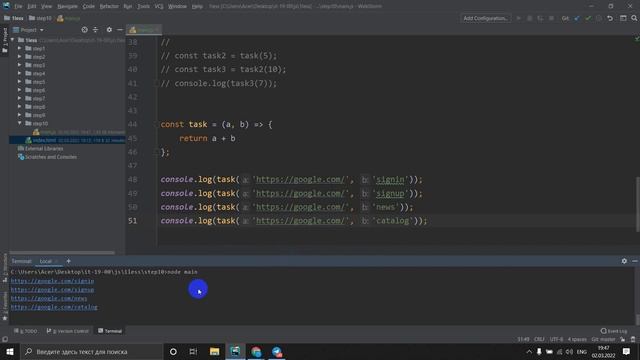Open the Refactor menu
640x360 pixels.
[x=109, y=7]
